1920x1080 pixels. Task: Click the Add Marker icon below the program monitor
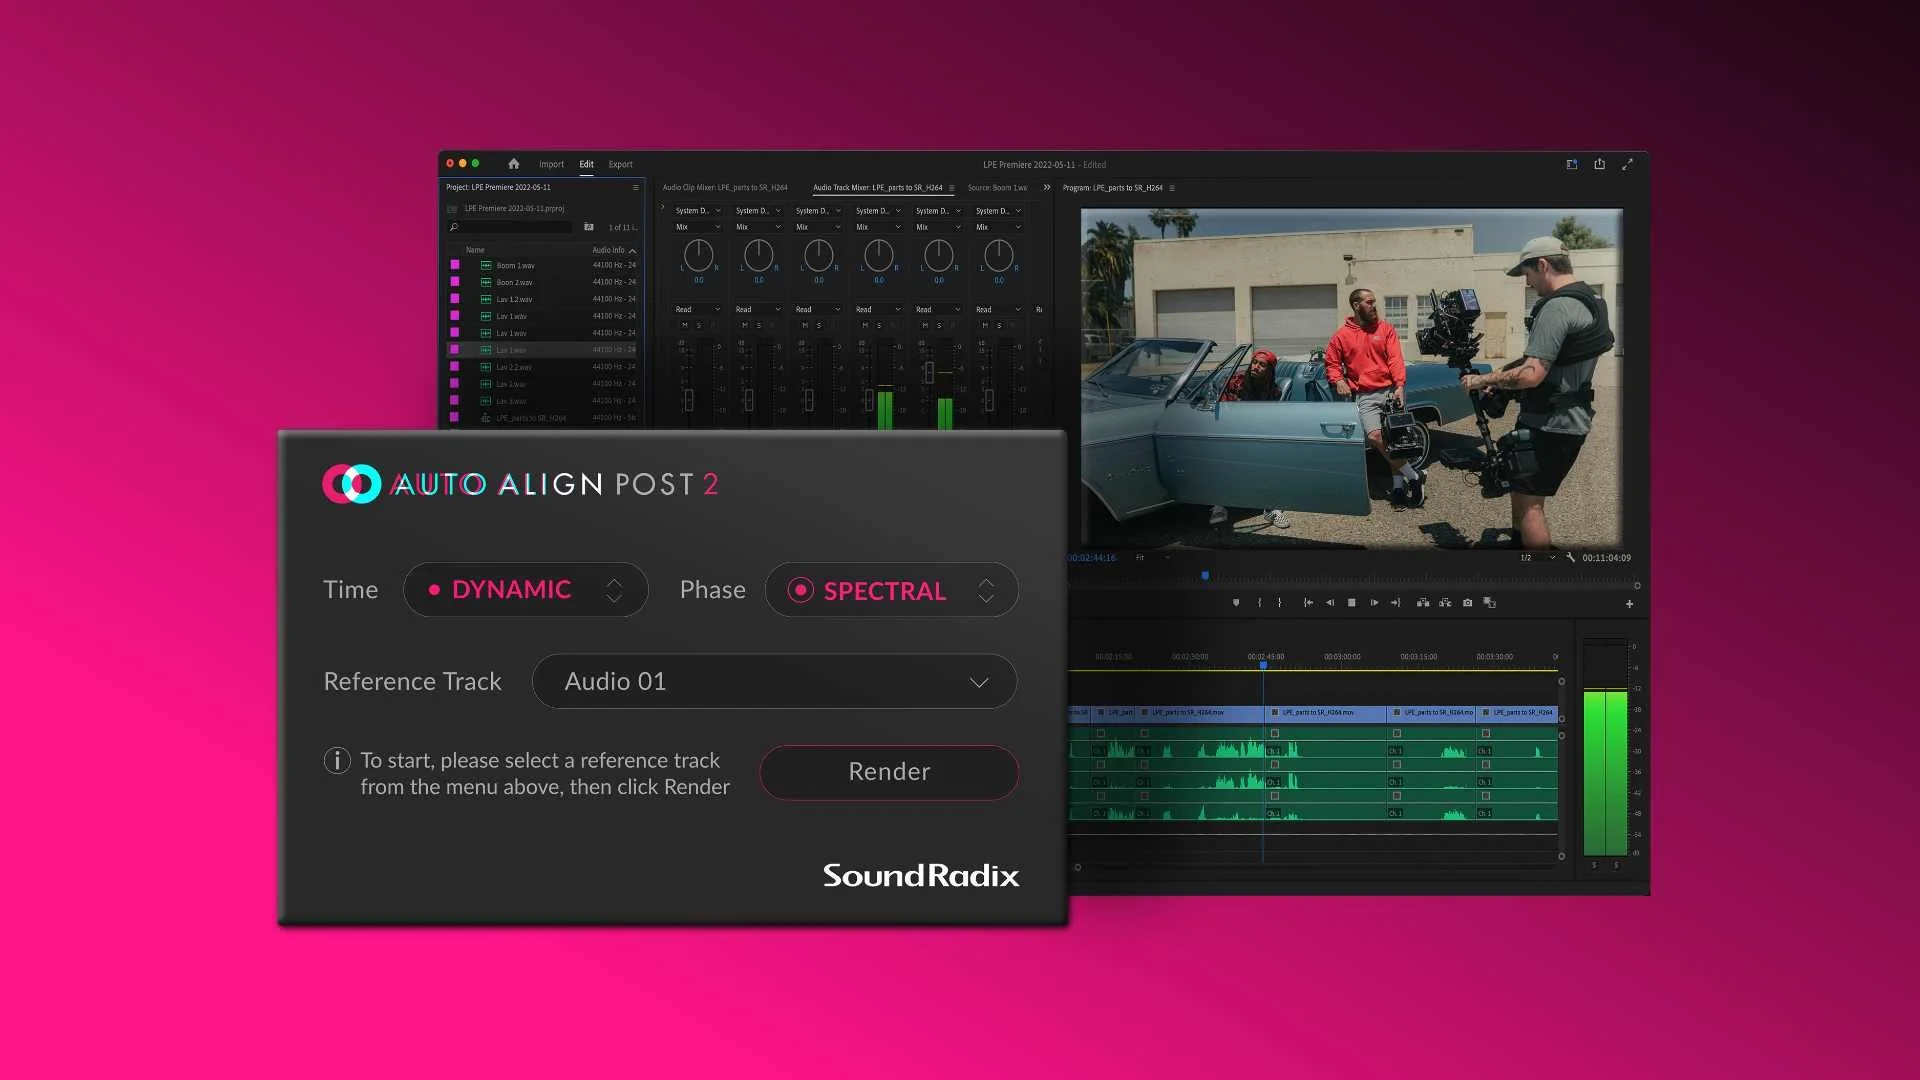pos(1235,603)
